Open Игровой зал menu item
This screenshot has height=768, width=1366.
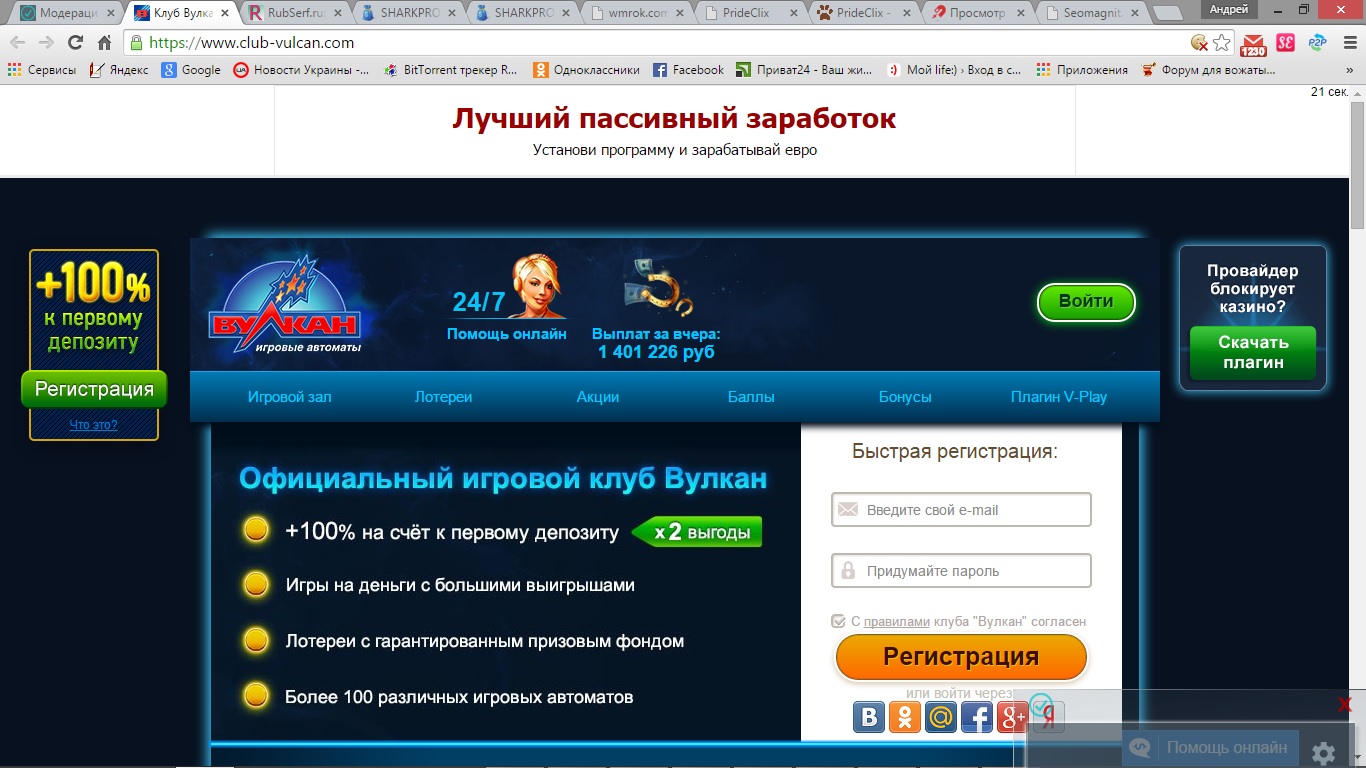289,397
